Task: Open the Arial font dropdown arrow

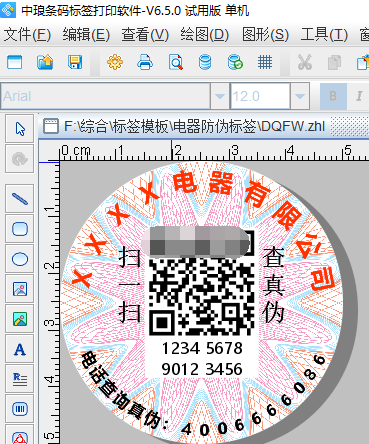Action: pyautogui.click(x=220, y=96)
